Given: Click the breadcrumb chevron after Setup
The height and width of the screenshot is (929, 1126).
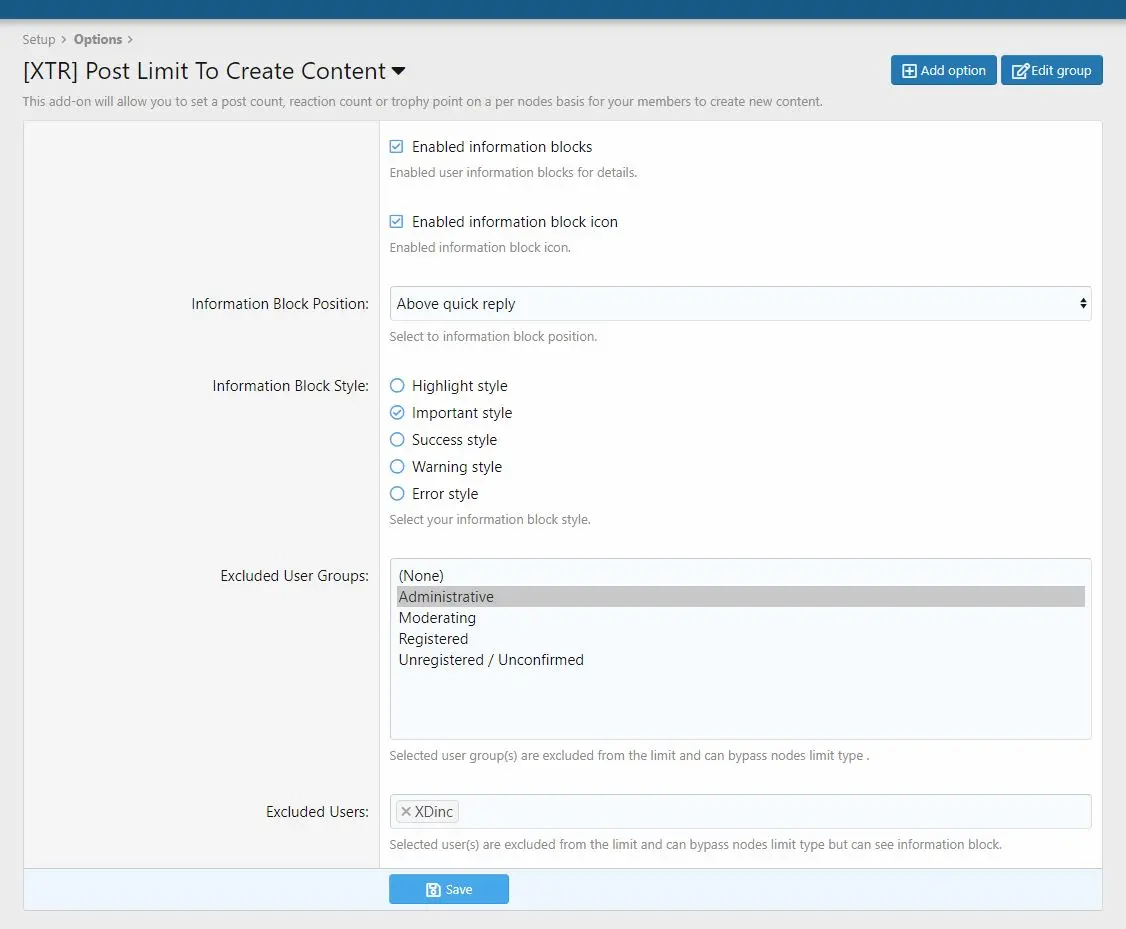Looking at the screenshot, I should (x=64, y=39).
